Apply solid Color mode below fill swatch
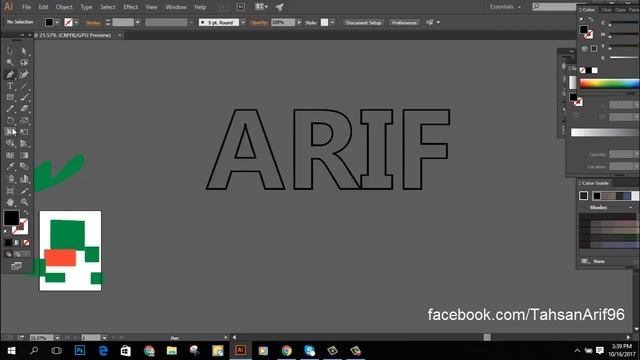 [x=8, y=242]
